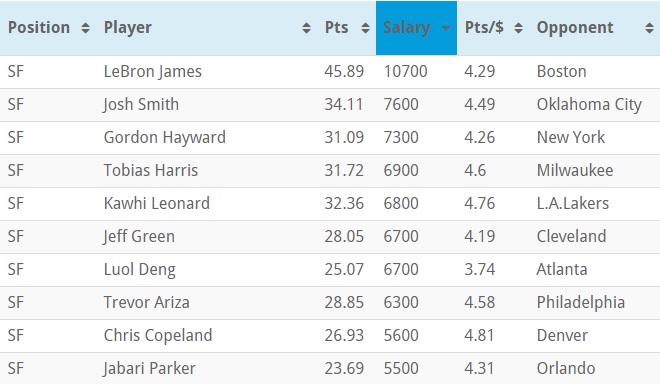Click the Pts/$ column sort arrows
660x384 pixels.
(x=519, y=28)
